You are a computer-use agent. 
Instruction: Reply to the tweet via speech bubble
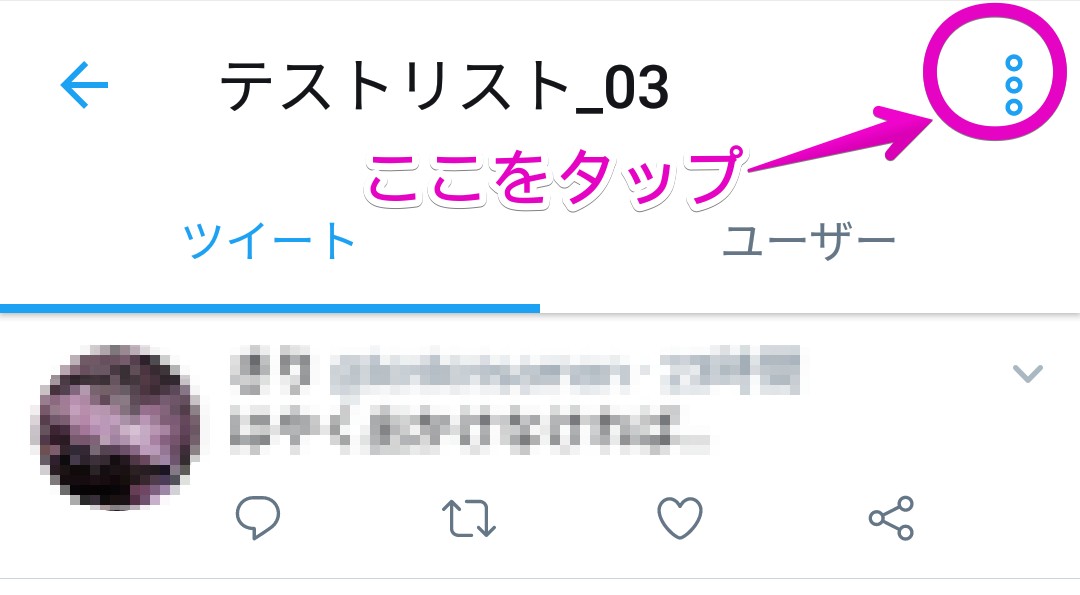[258, 516]
